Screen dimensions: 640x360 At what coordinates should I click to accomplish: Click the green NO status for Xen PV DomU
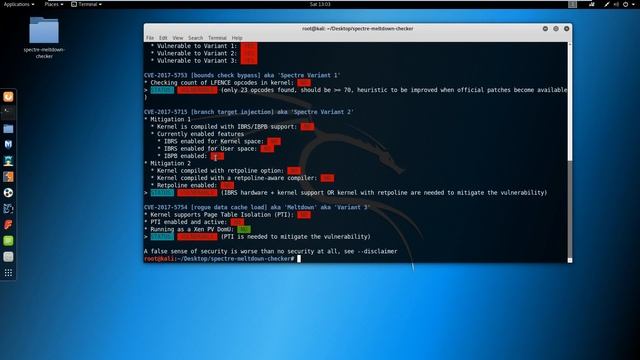pyautogui.click(x=244, y=230)
